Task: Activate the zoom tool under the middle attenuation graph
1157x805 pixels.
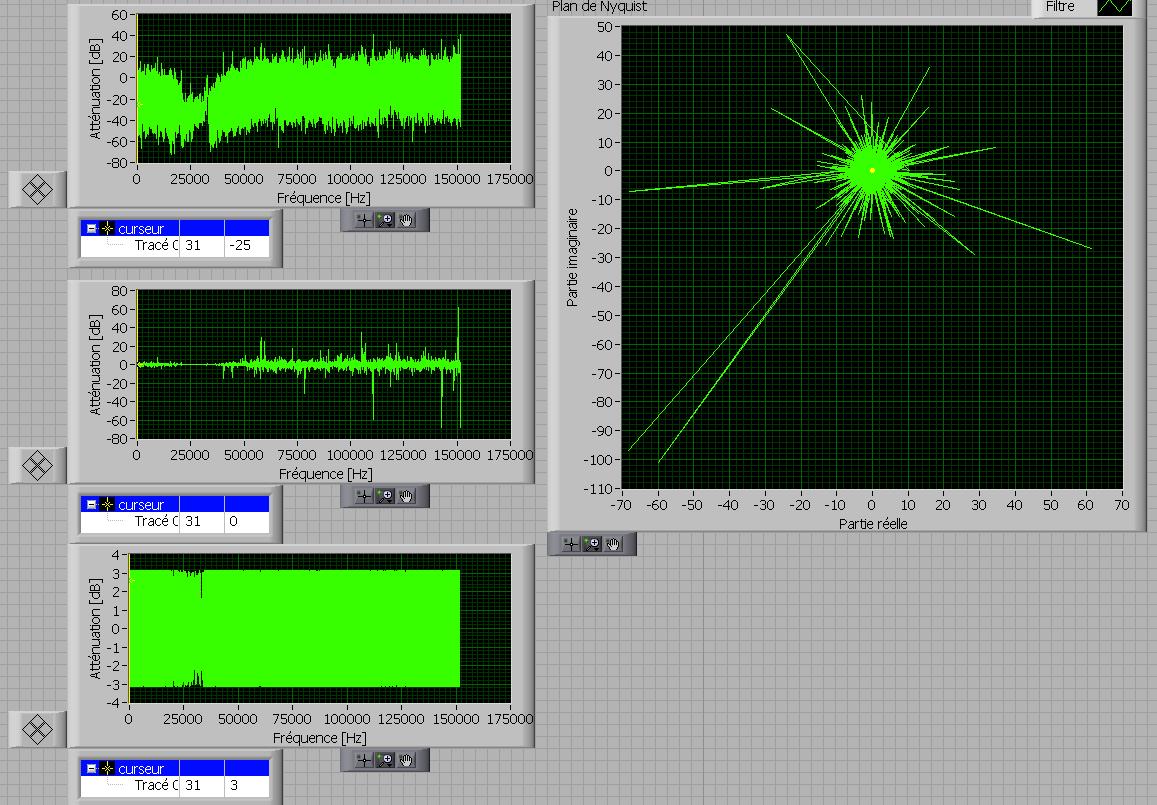Action: [x=385, y=496]
